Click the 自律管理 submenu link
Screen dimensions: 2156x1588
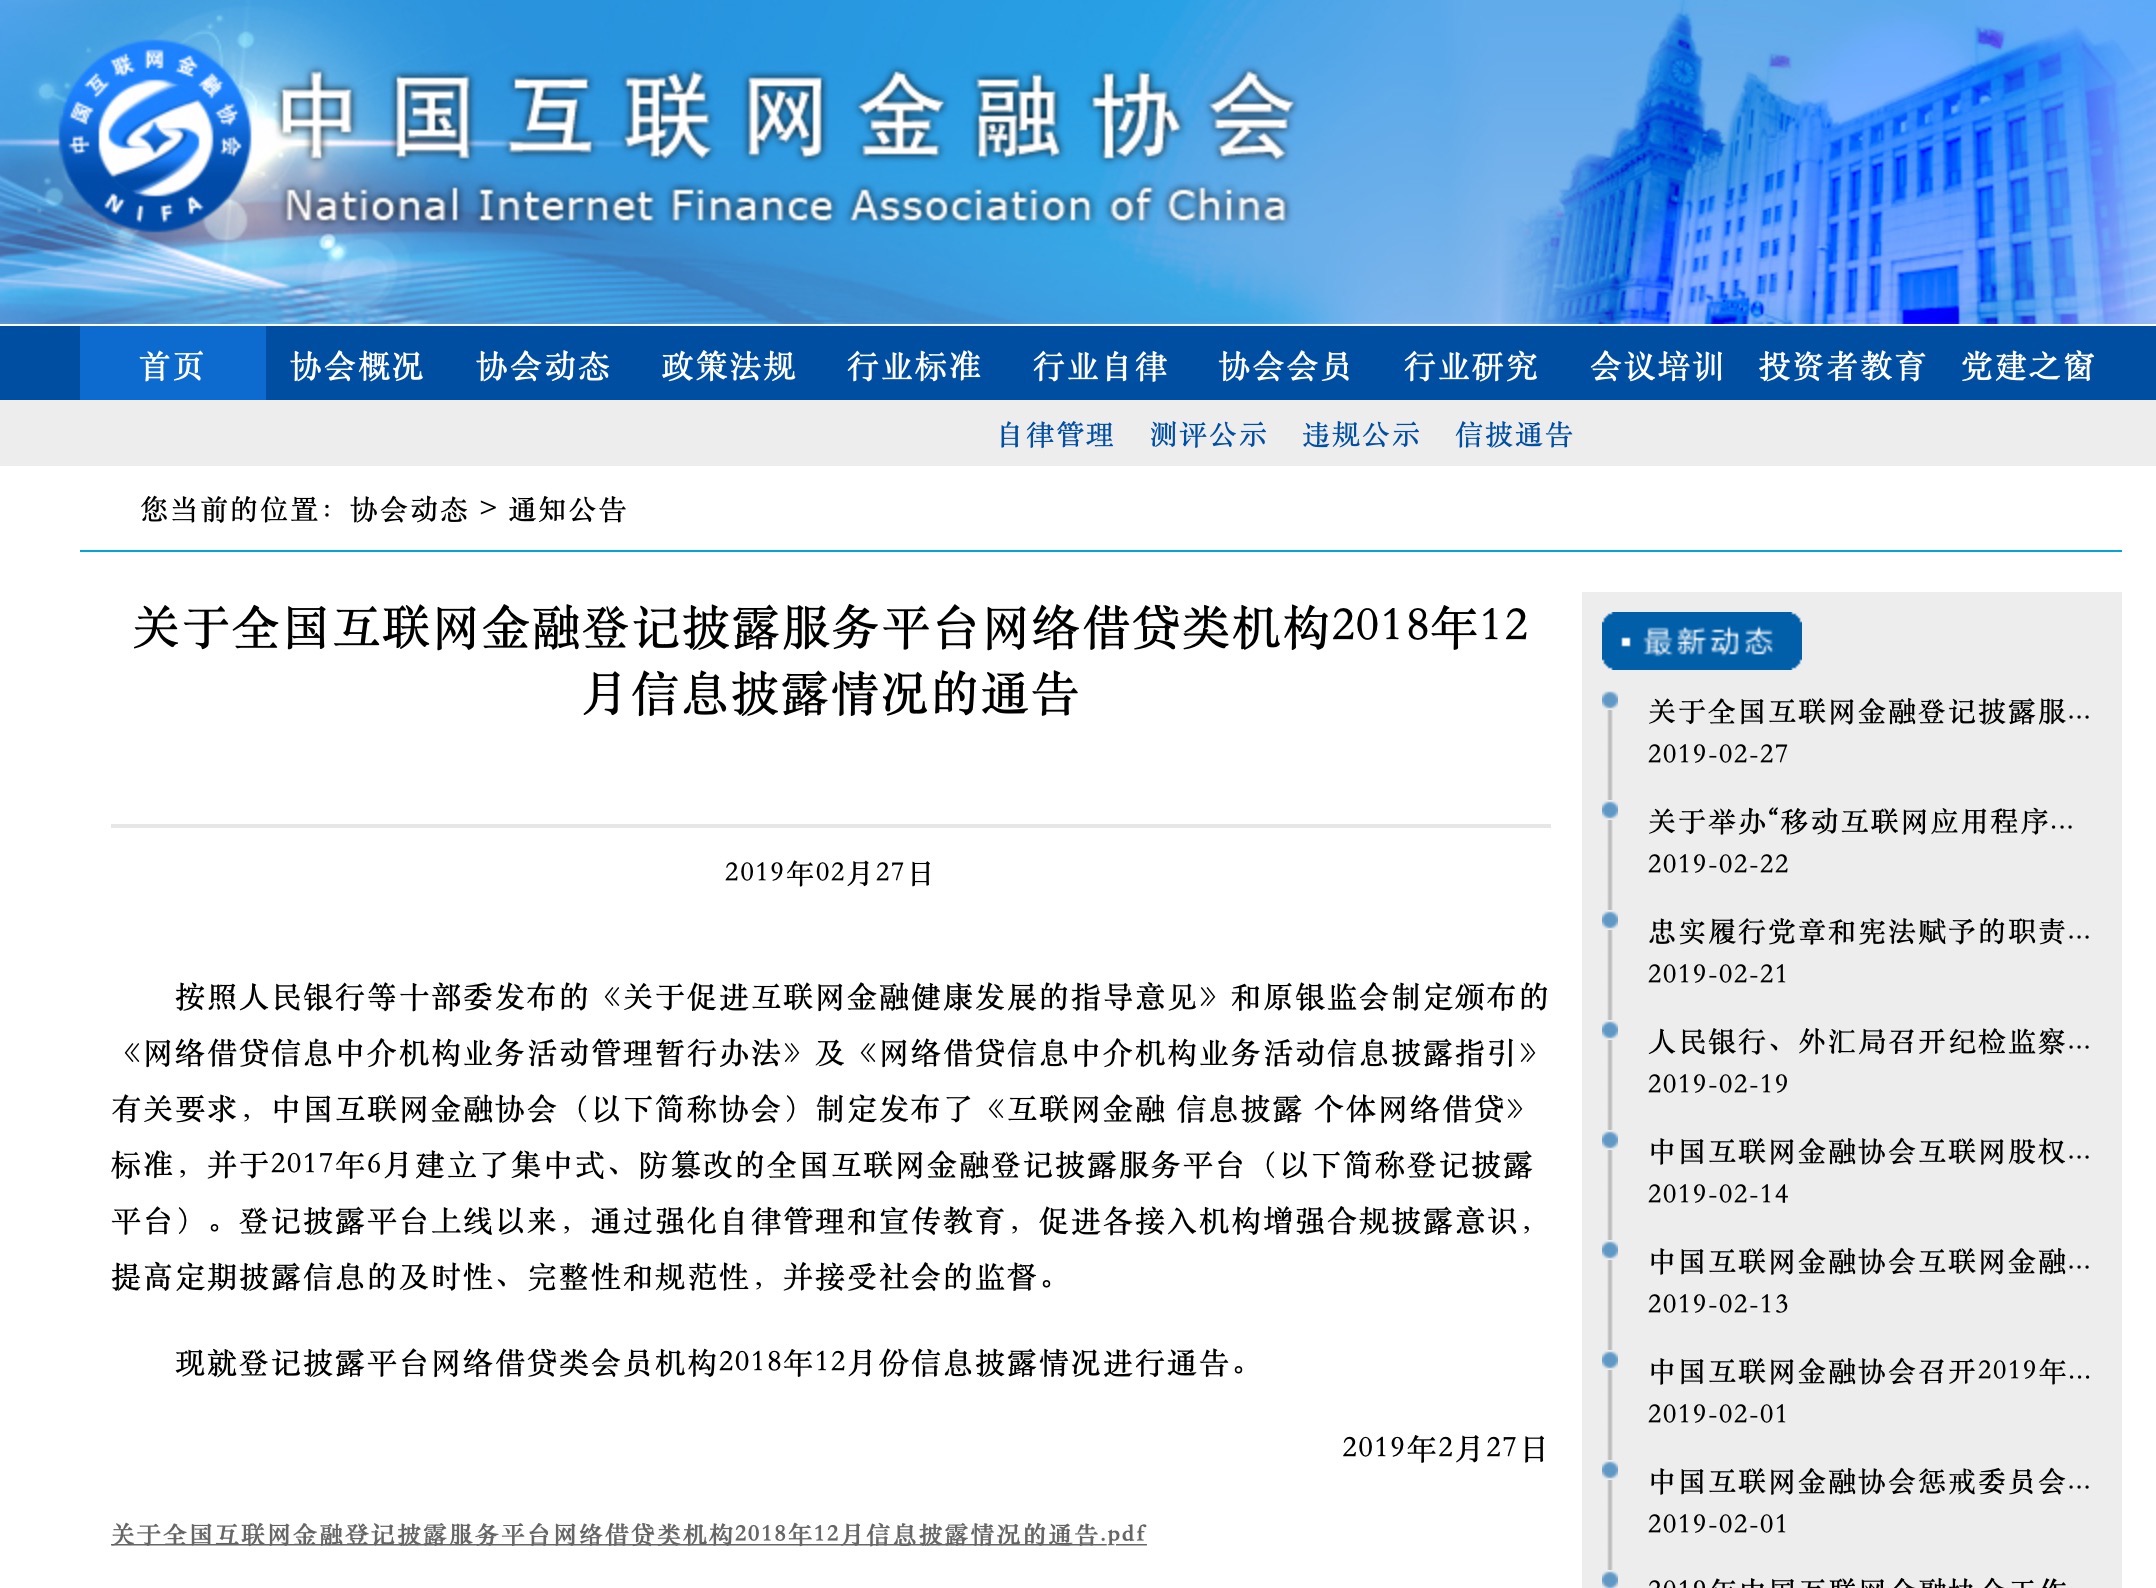[x=1056, y=435]
